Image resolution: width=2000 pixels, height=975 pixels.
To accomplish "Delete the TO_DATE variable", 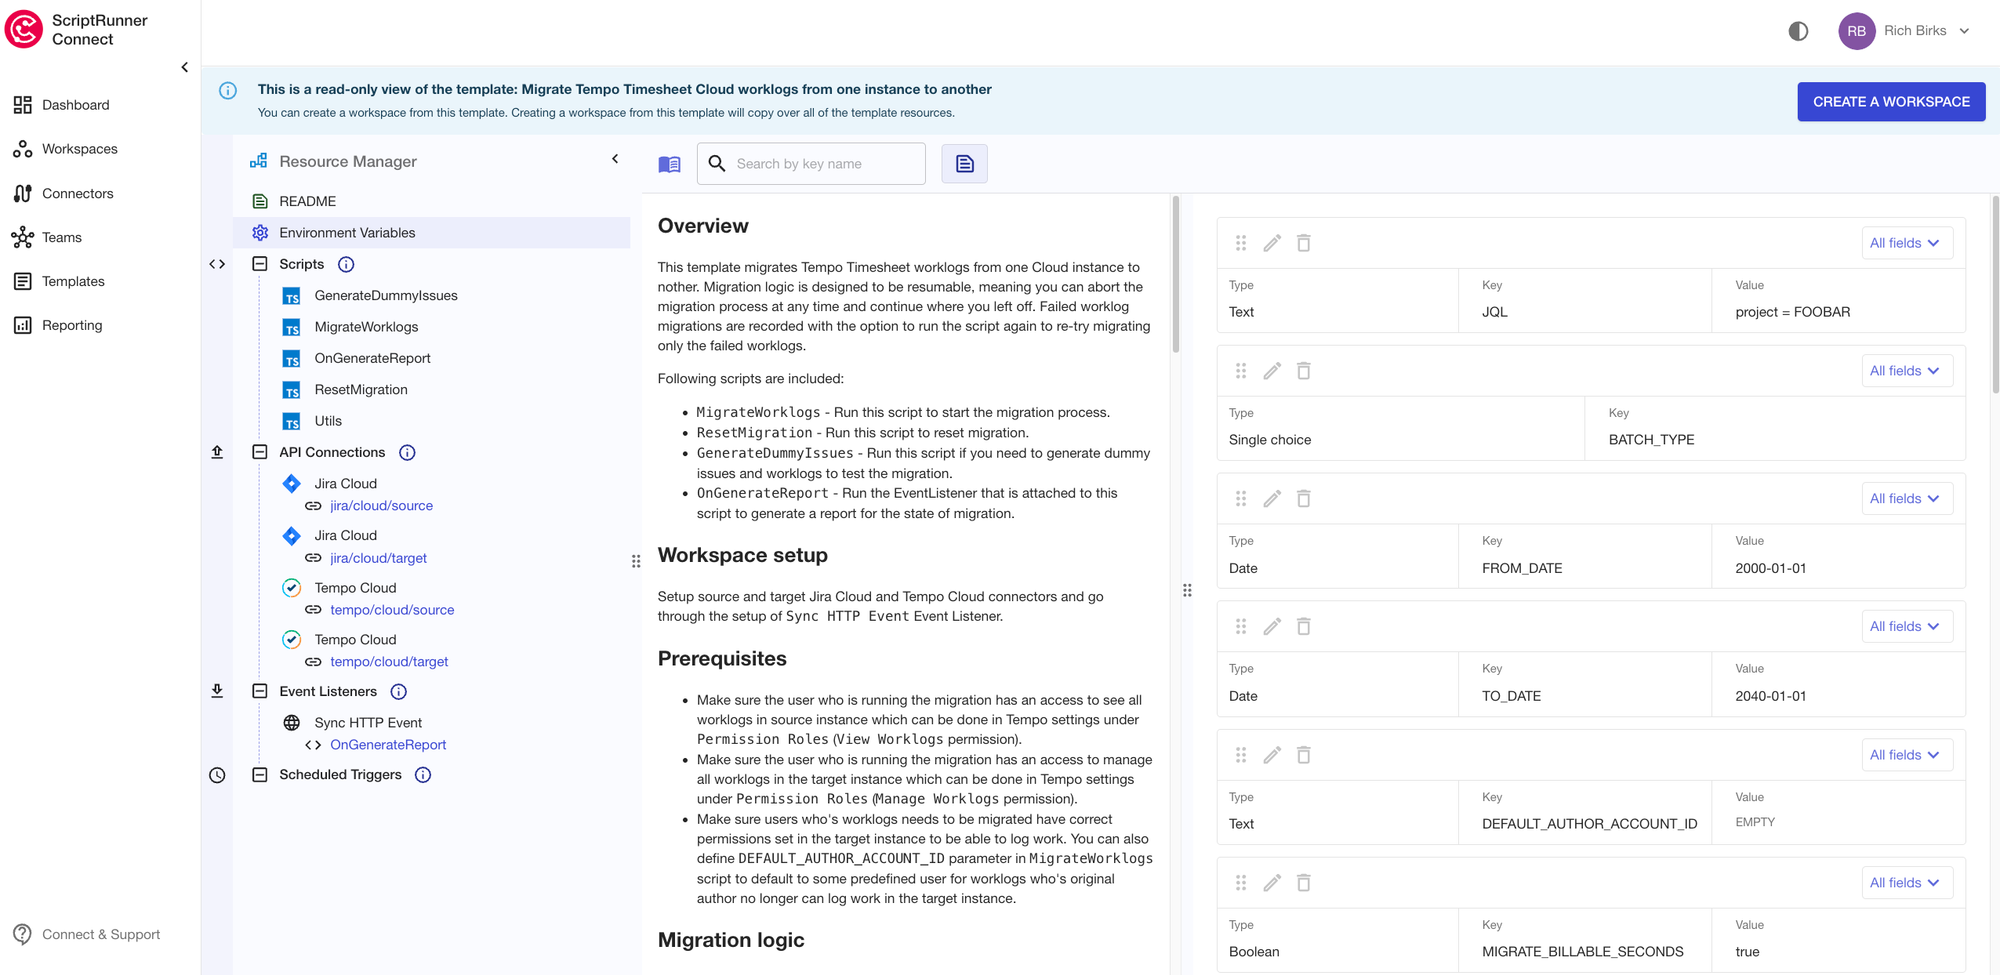I will click(x=1304, y=627).
